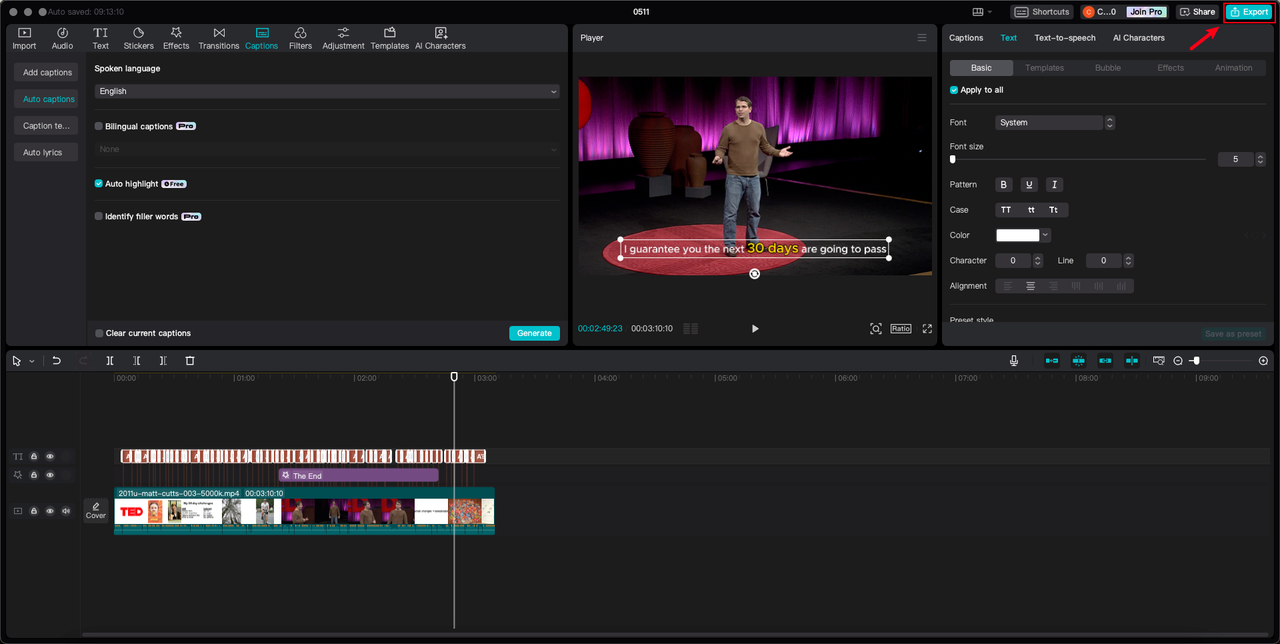Select The End effect clip on timeline

tap(358, 476)
